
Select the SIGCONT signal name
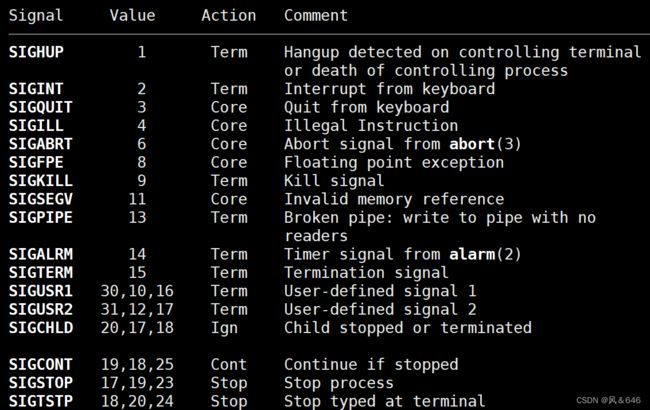click(x=41, y=364)
